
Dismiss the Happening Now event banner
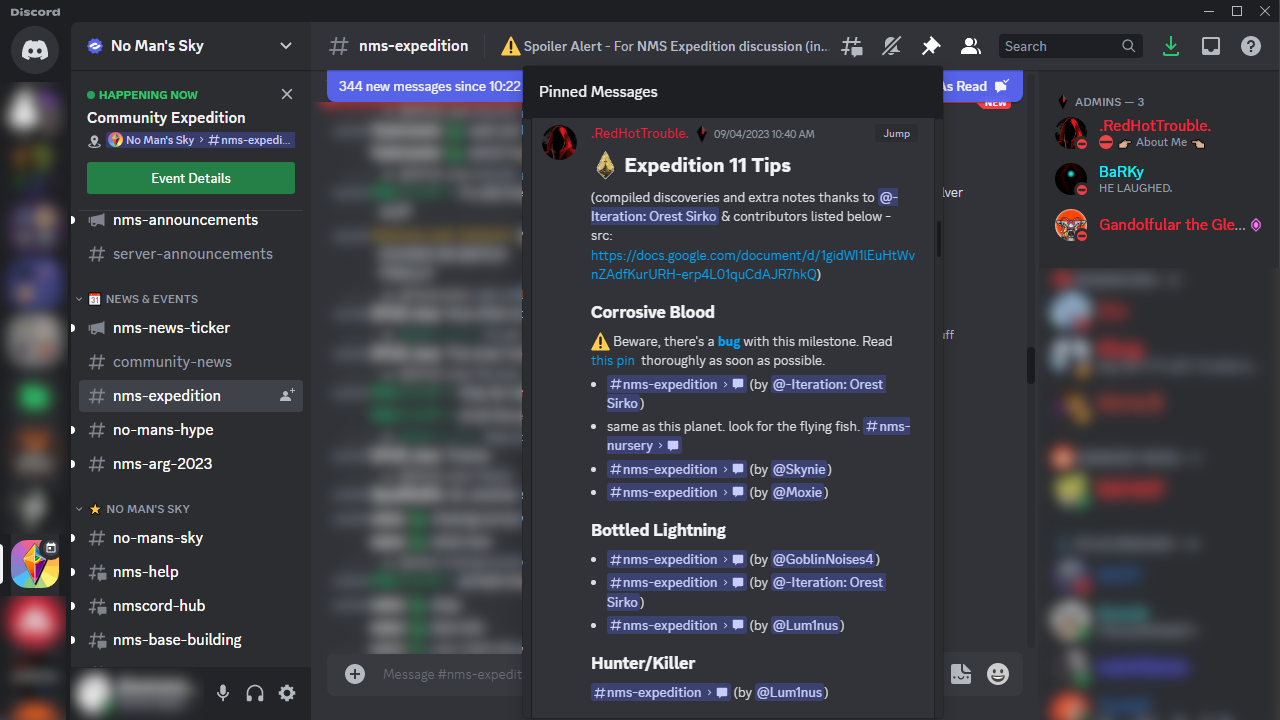tap(287, 94)
